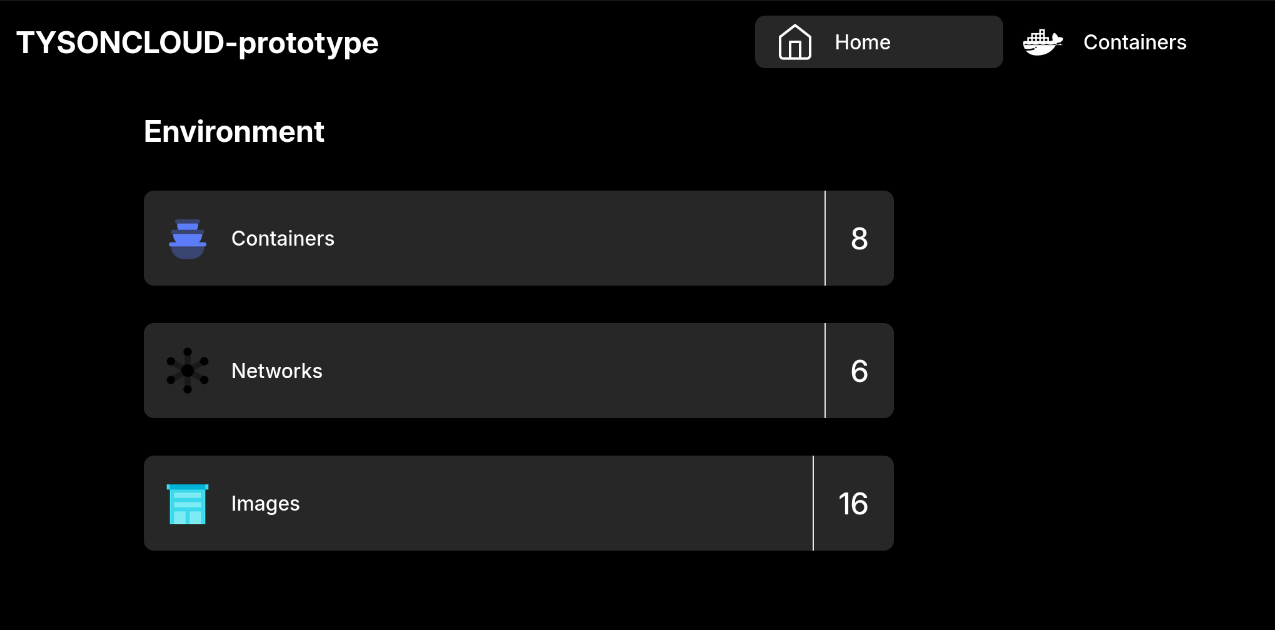Click the Home text in navigation
The height and width of the screenshot is (630, 1275).
click(863, 42)
